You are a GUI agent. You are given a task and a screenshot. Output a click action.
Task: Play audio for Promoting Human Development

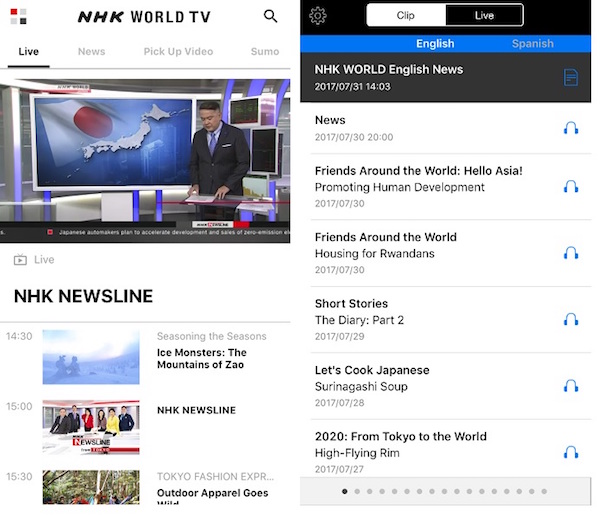pos(571,187)
